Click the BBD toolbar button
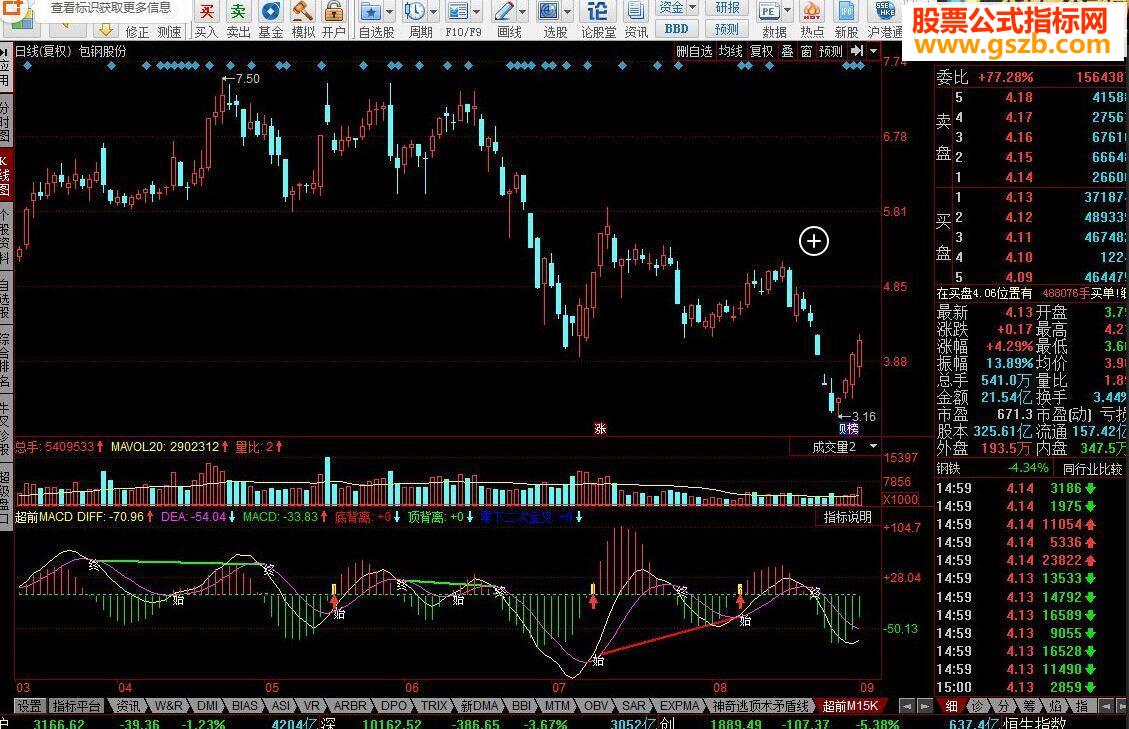Viewport: 1129px width, 729px height. tap(676, 28)
